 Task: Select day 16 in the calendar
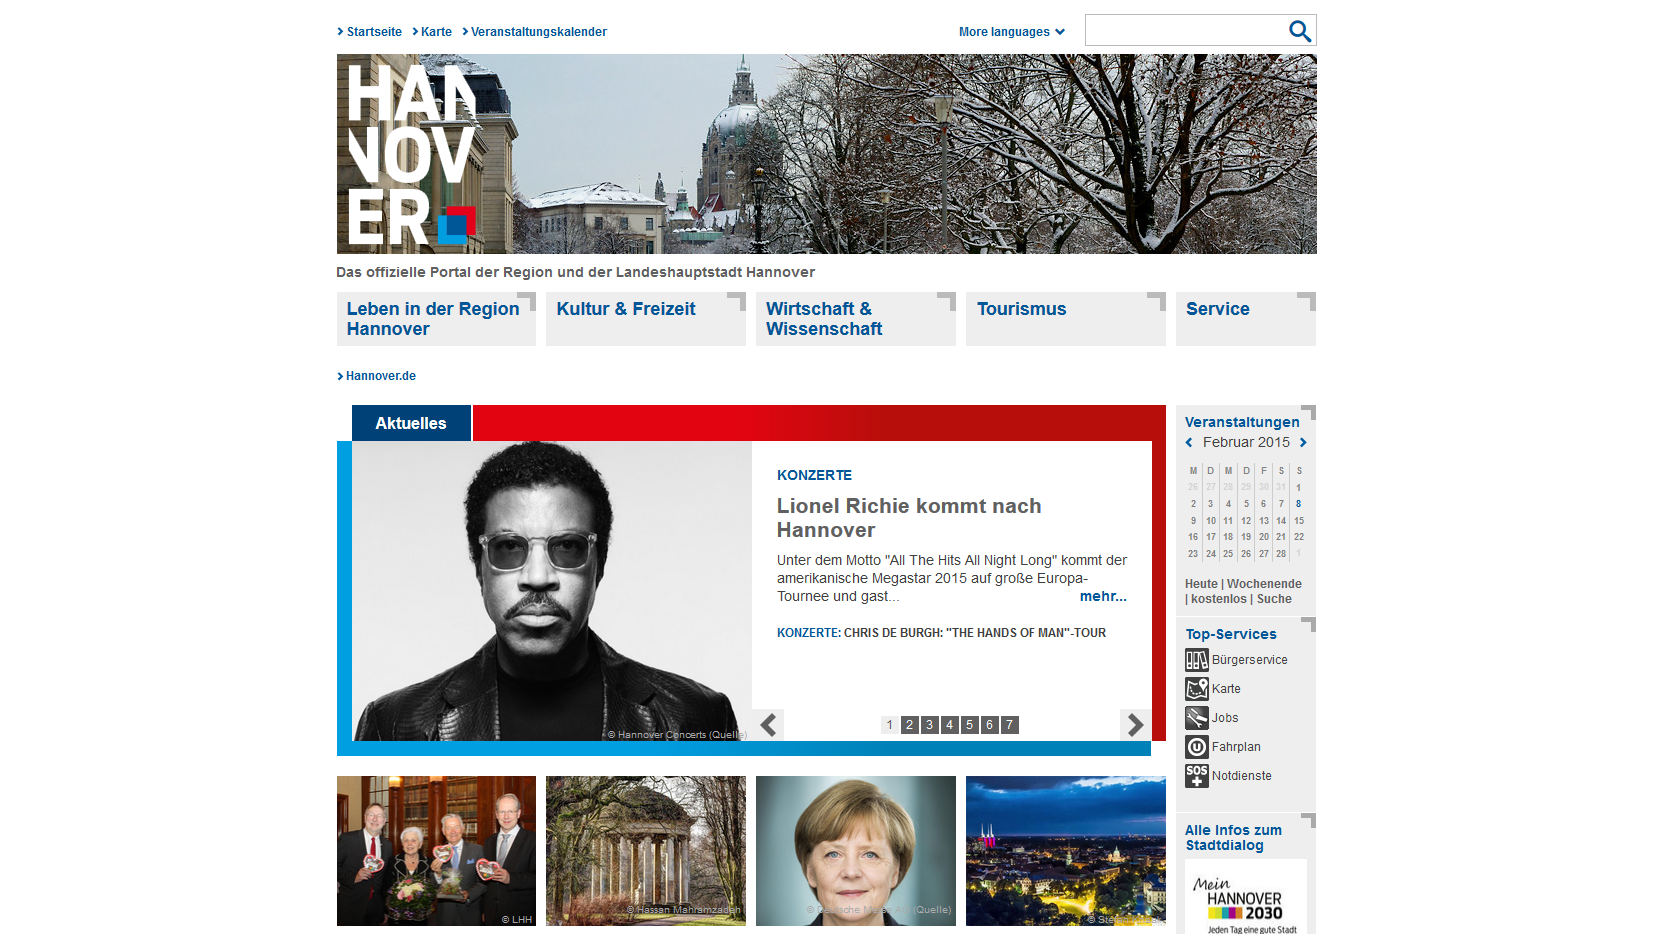tap(1193, 537)
